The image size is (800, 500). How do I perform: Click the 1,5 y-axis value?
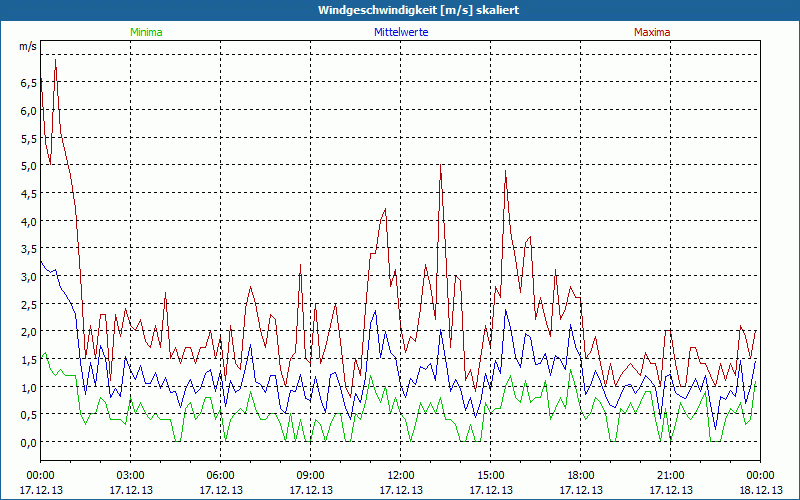(28, 360)
